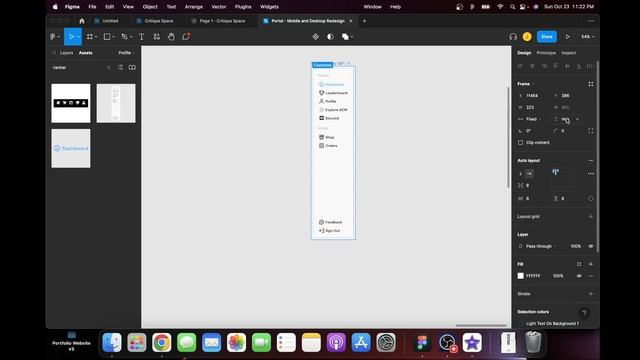Open the Resources tool

(x=157, y=37)
